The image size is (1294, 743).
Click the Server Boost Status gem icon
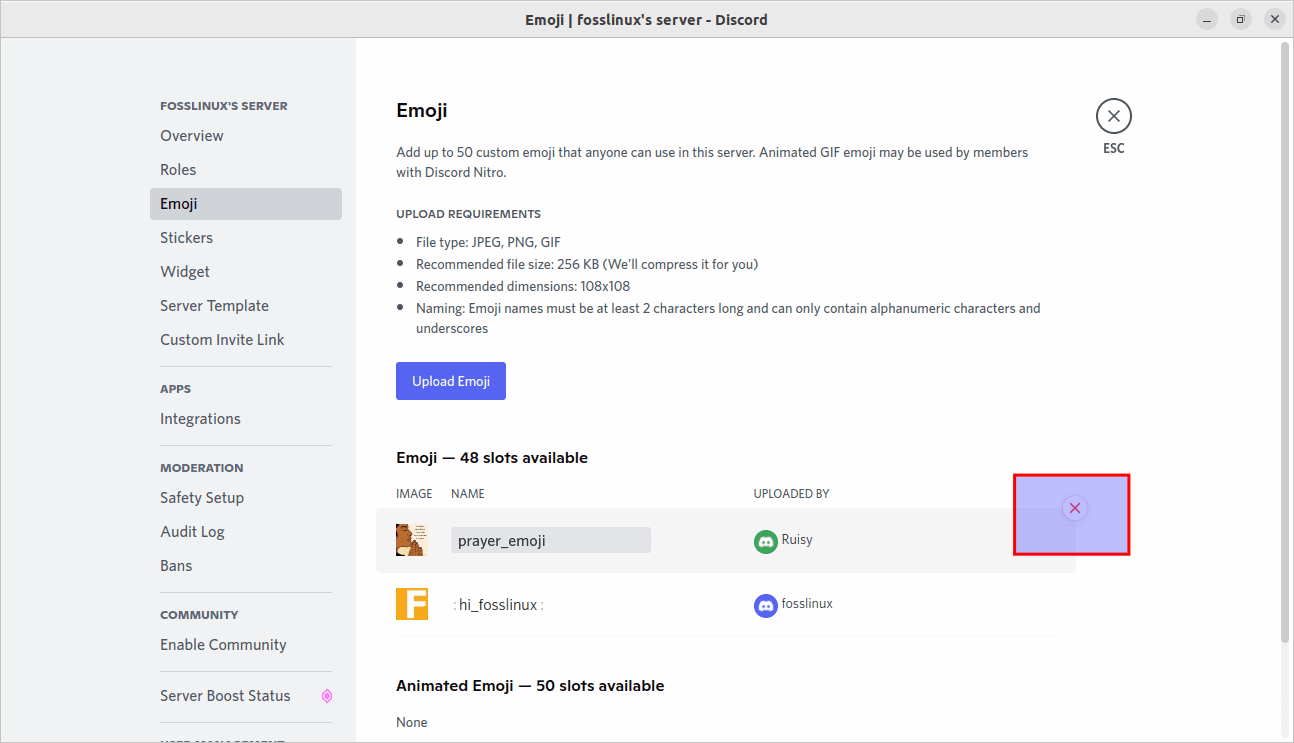(326, 696)
